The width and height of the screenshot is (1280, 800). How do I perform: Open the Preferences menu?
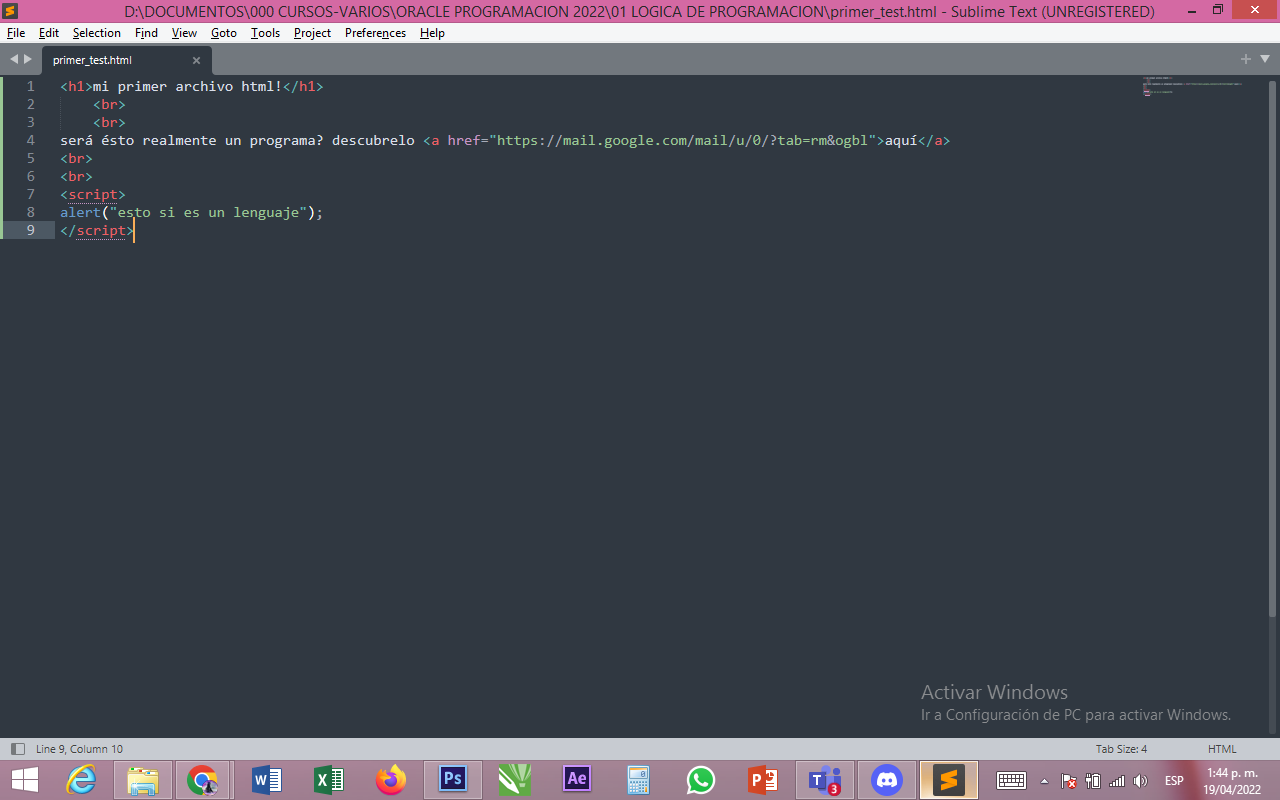point(375,33)
